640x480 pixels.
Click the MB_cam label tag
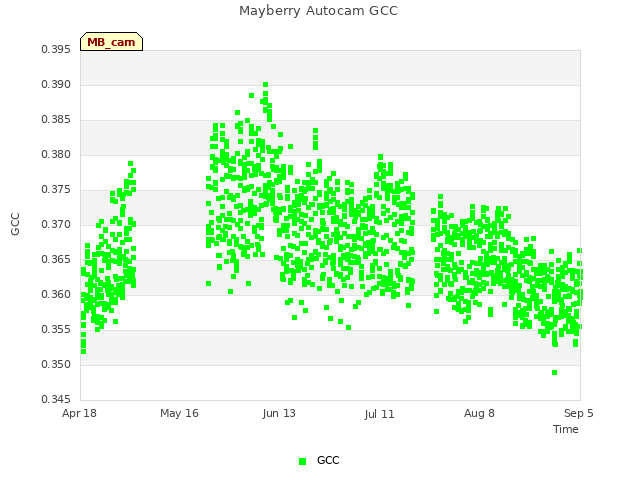[111, 42]
